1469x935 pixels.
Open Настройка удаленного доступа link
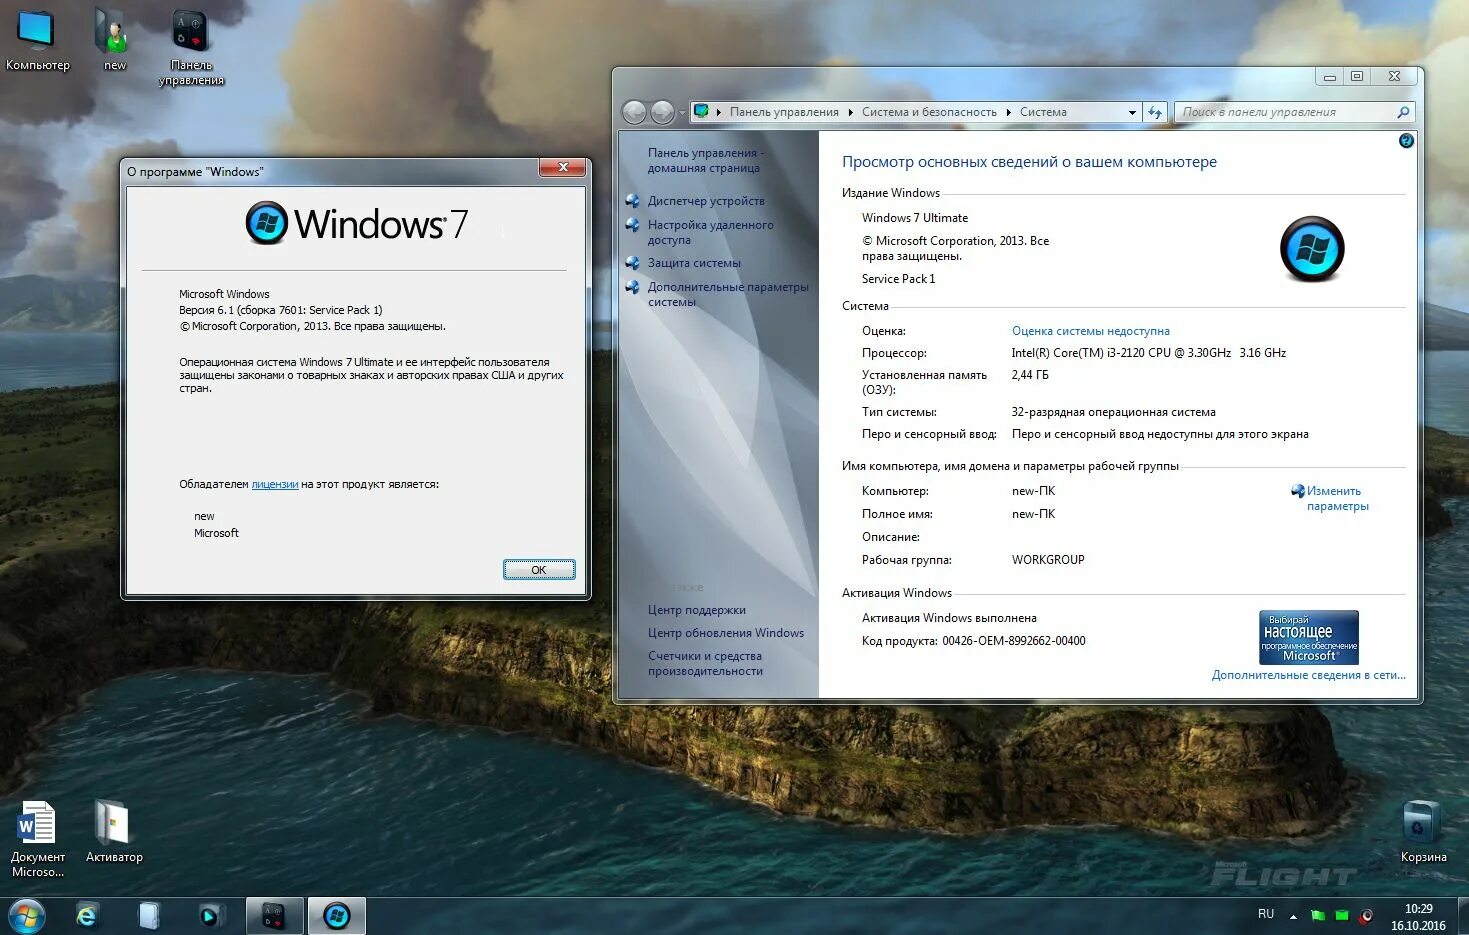710,232
